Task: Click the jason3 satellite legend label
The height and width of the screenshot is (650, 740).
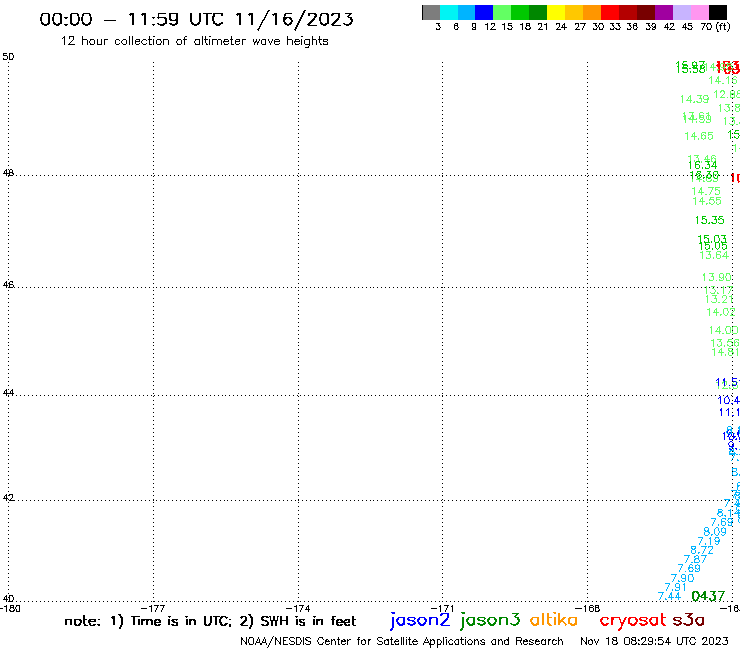Action: tap(490, 620)
